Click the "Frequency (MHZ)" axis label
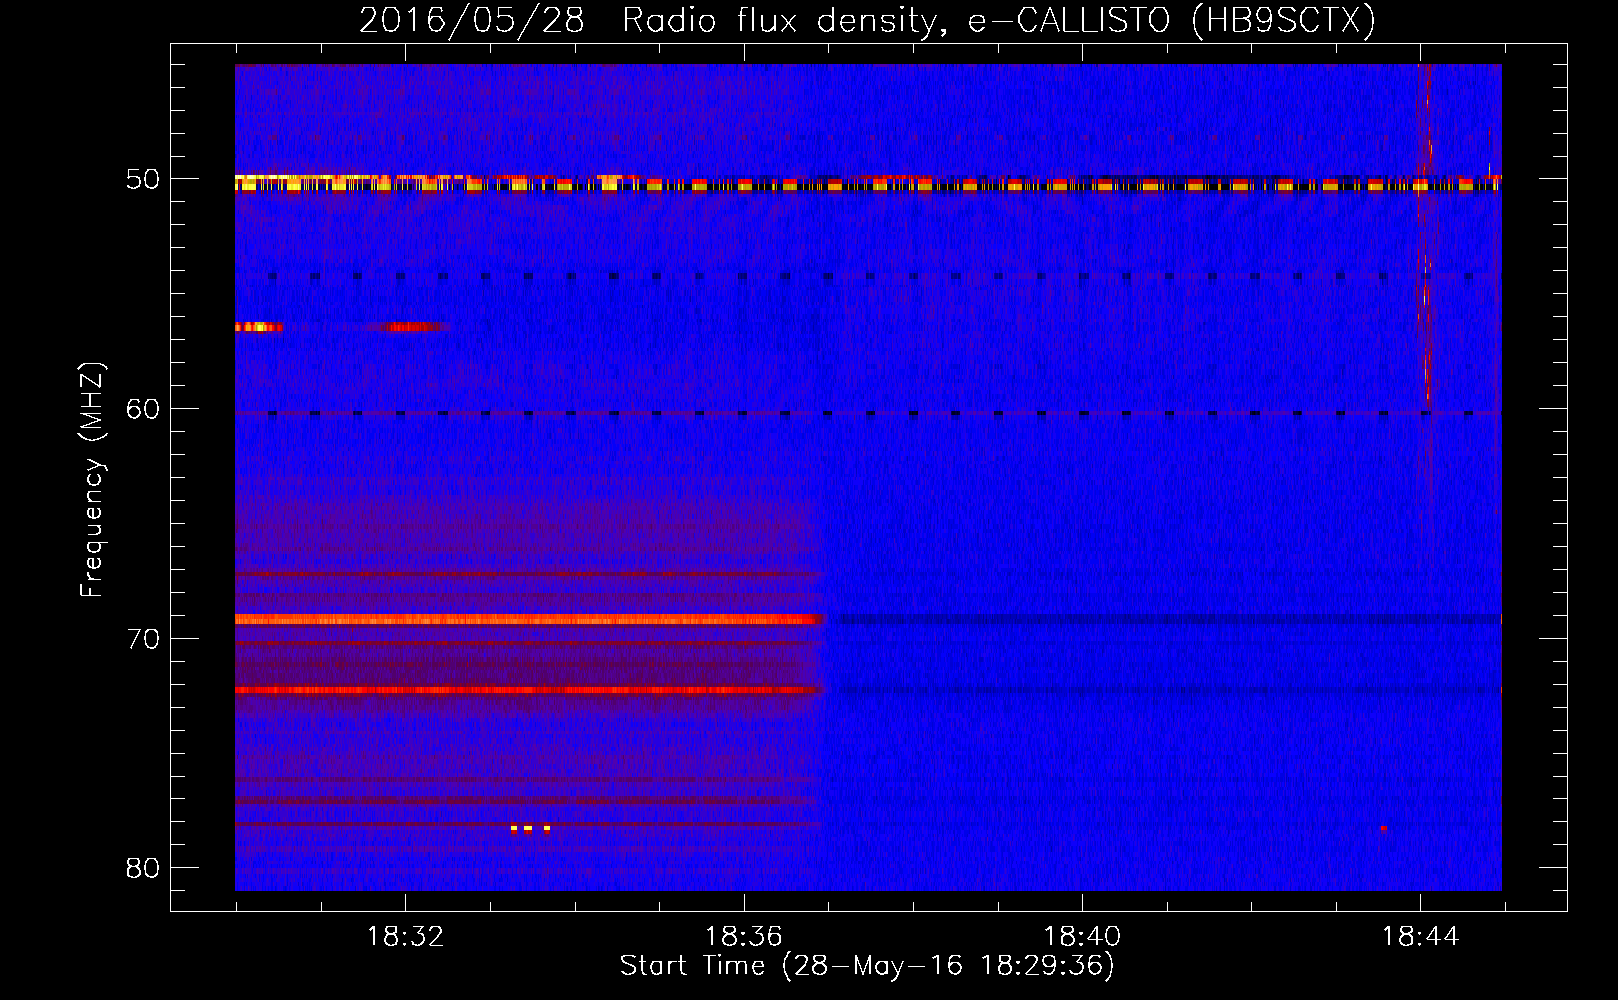This screenshot has width=1618, height=1000. 92,480
